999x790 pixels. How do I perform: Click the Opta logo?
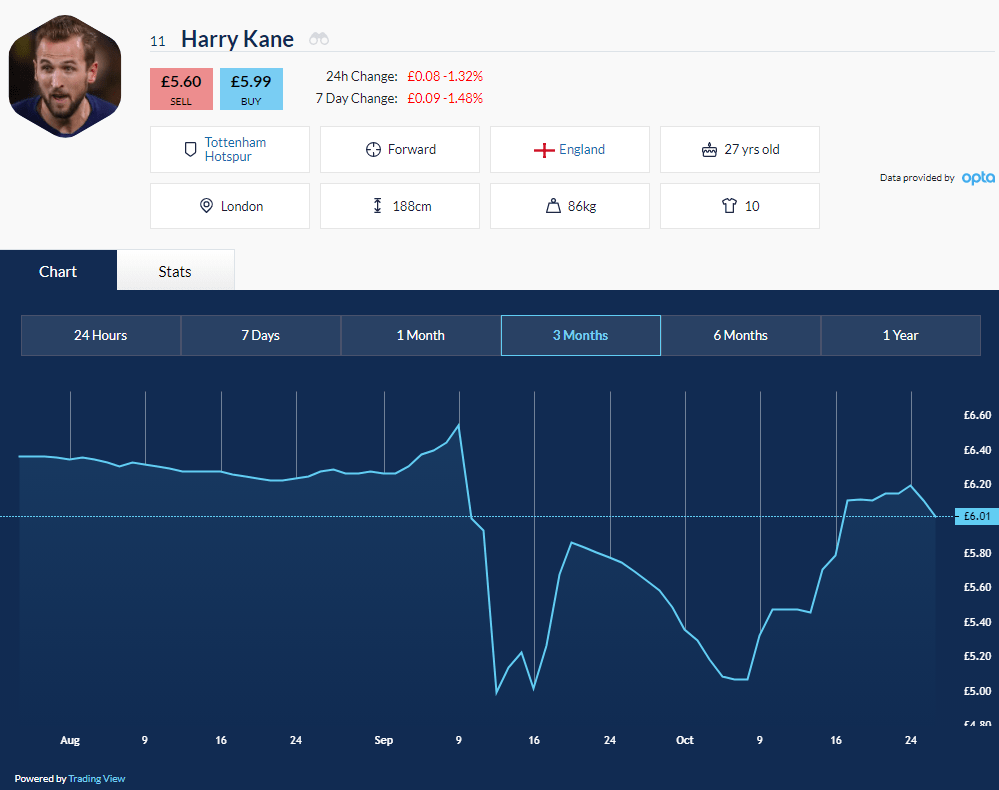pos(978,178)
